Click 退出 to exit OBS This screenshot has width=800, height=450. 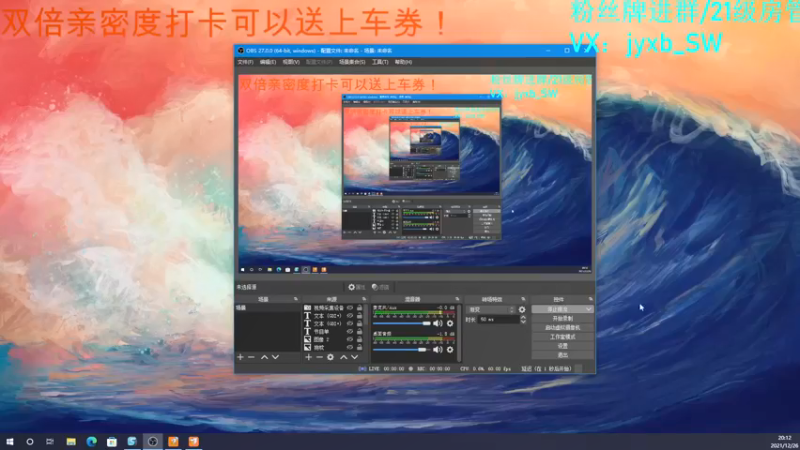click(562, 355)
